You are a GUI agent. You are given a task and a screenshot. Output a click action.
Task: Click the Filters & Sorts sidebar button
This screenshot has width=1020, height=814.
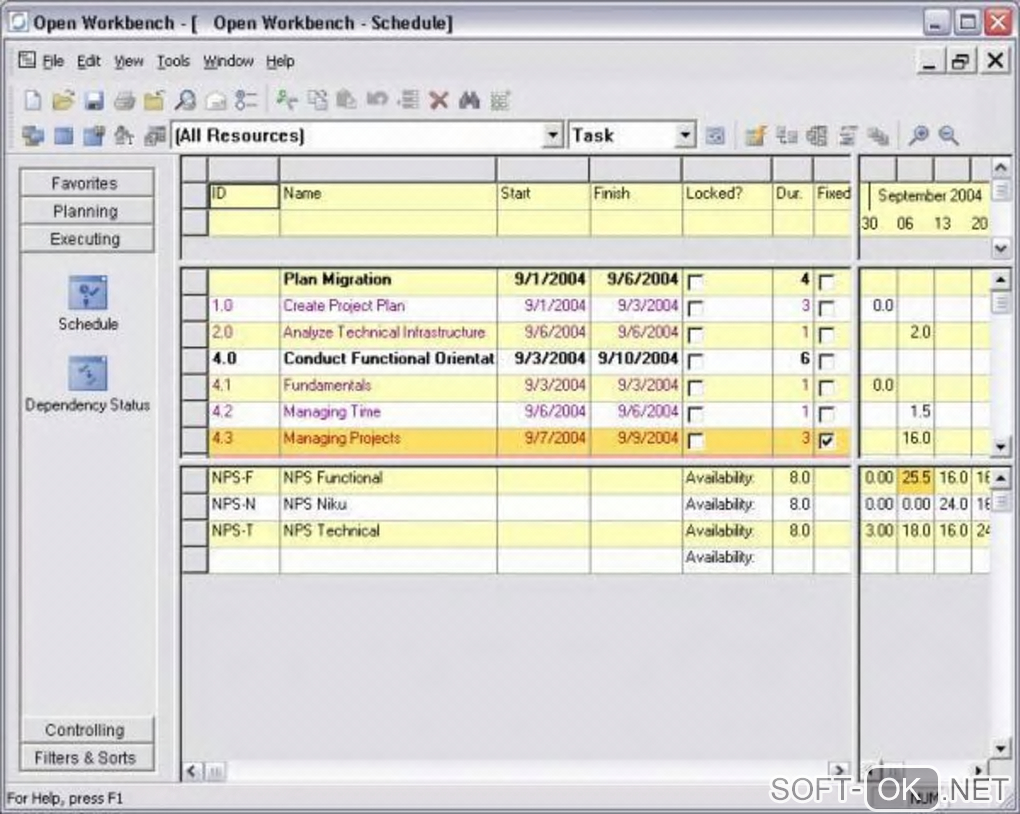coord(87,757)
